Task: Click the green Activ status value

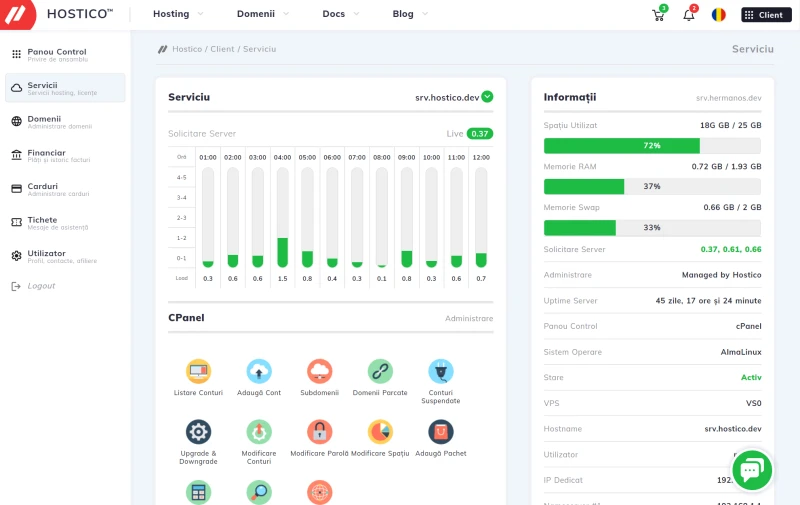Action: pos(751,377)
